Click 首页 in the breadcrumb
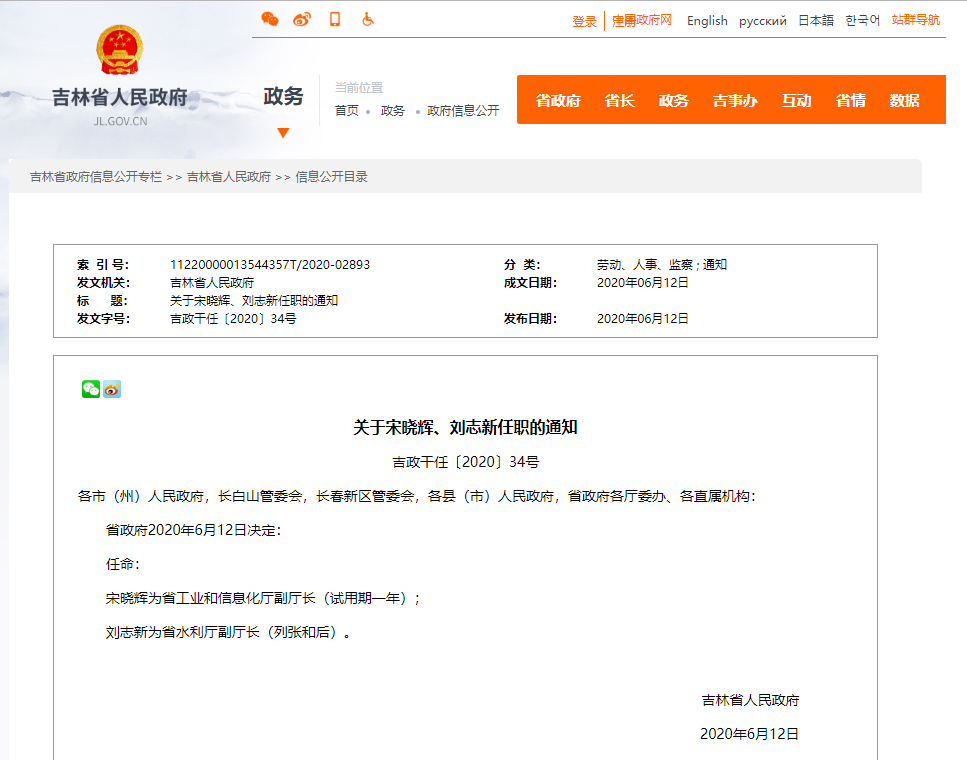The width and height of the screenshot is (967, 760). tap(346, 111)
